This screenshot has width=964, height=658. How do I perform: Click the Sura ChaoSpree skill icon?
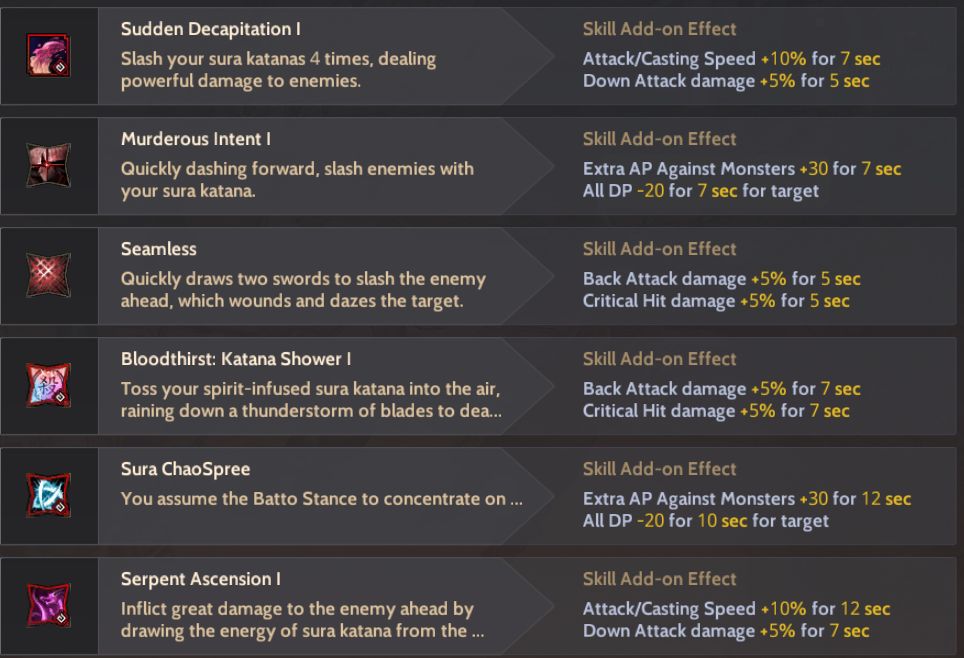(48, 494)
